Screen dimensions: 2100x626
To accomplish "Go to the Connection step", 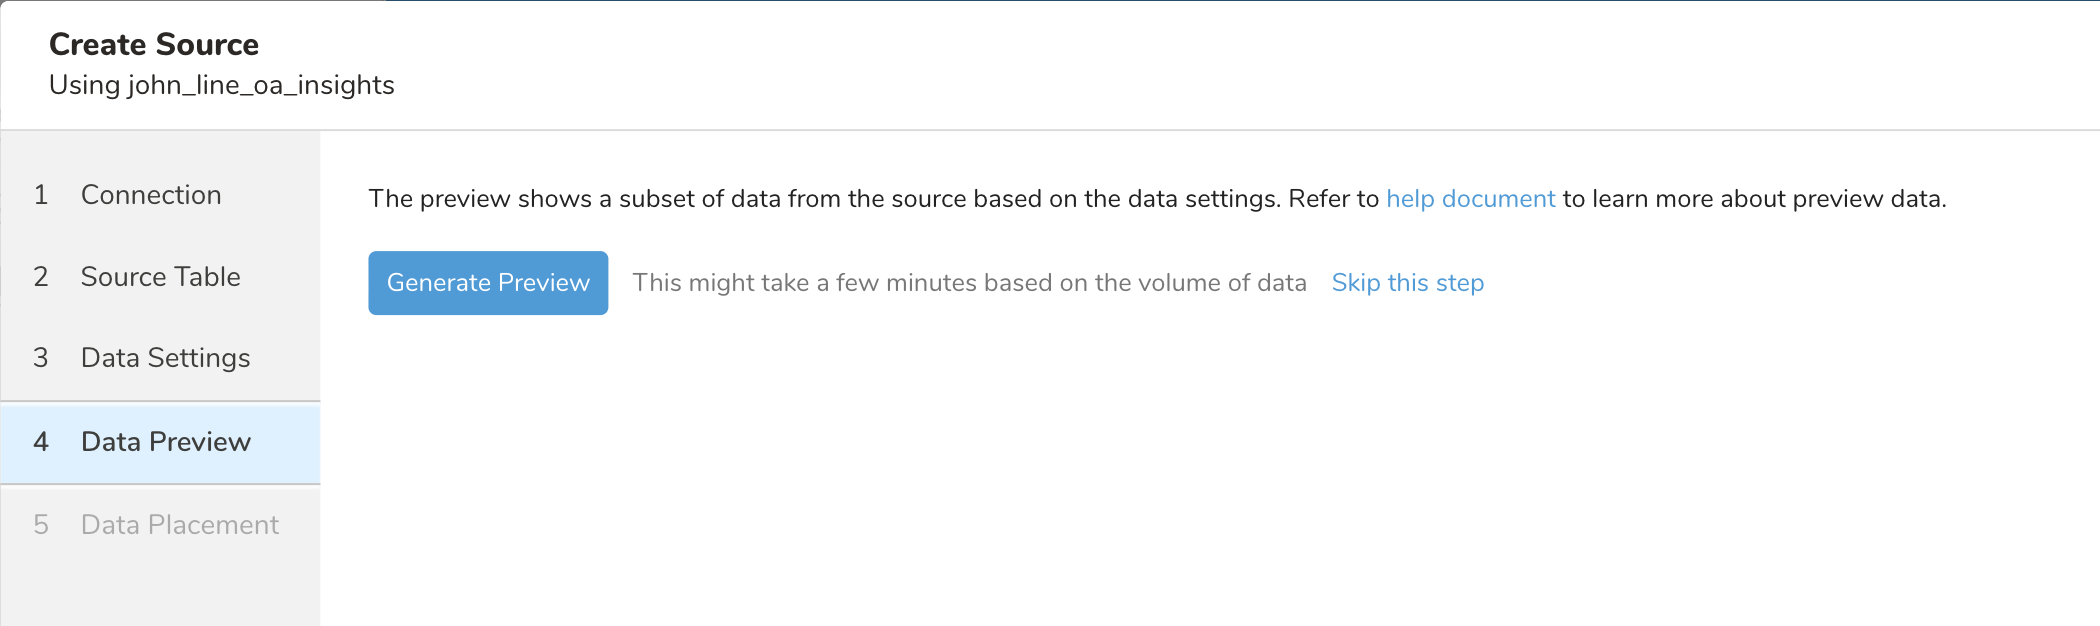I will pyautogui.click(x=151, y=195).
